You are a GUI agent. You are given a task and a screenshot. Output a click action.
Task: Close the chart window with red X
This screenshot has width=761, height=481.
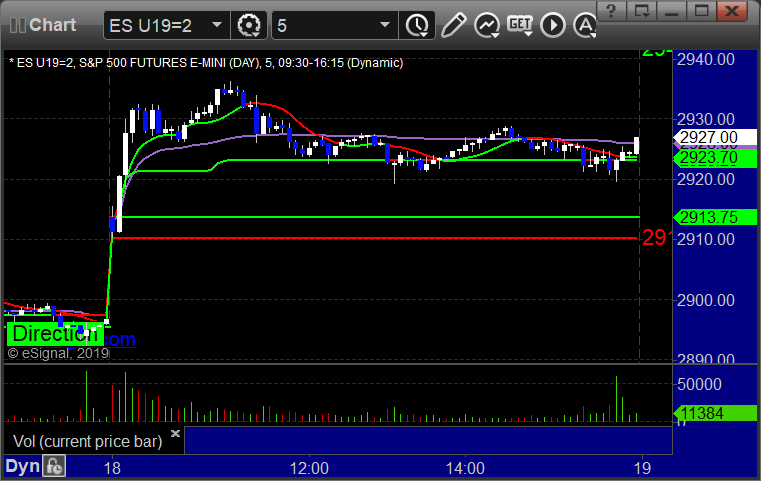[x=732, y=10]
